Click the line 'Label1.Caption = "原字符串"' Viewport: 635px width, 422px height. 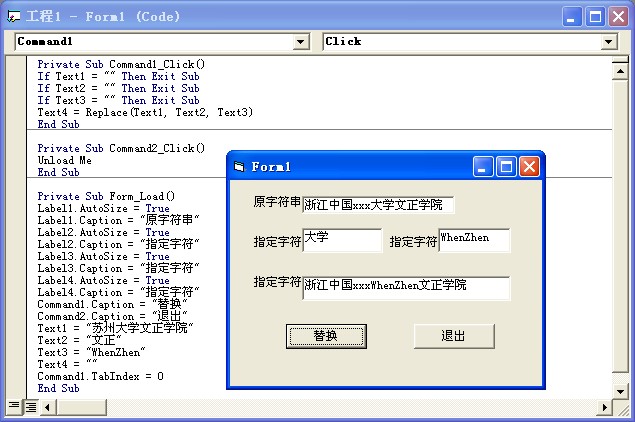pos(118,220)
